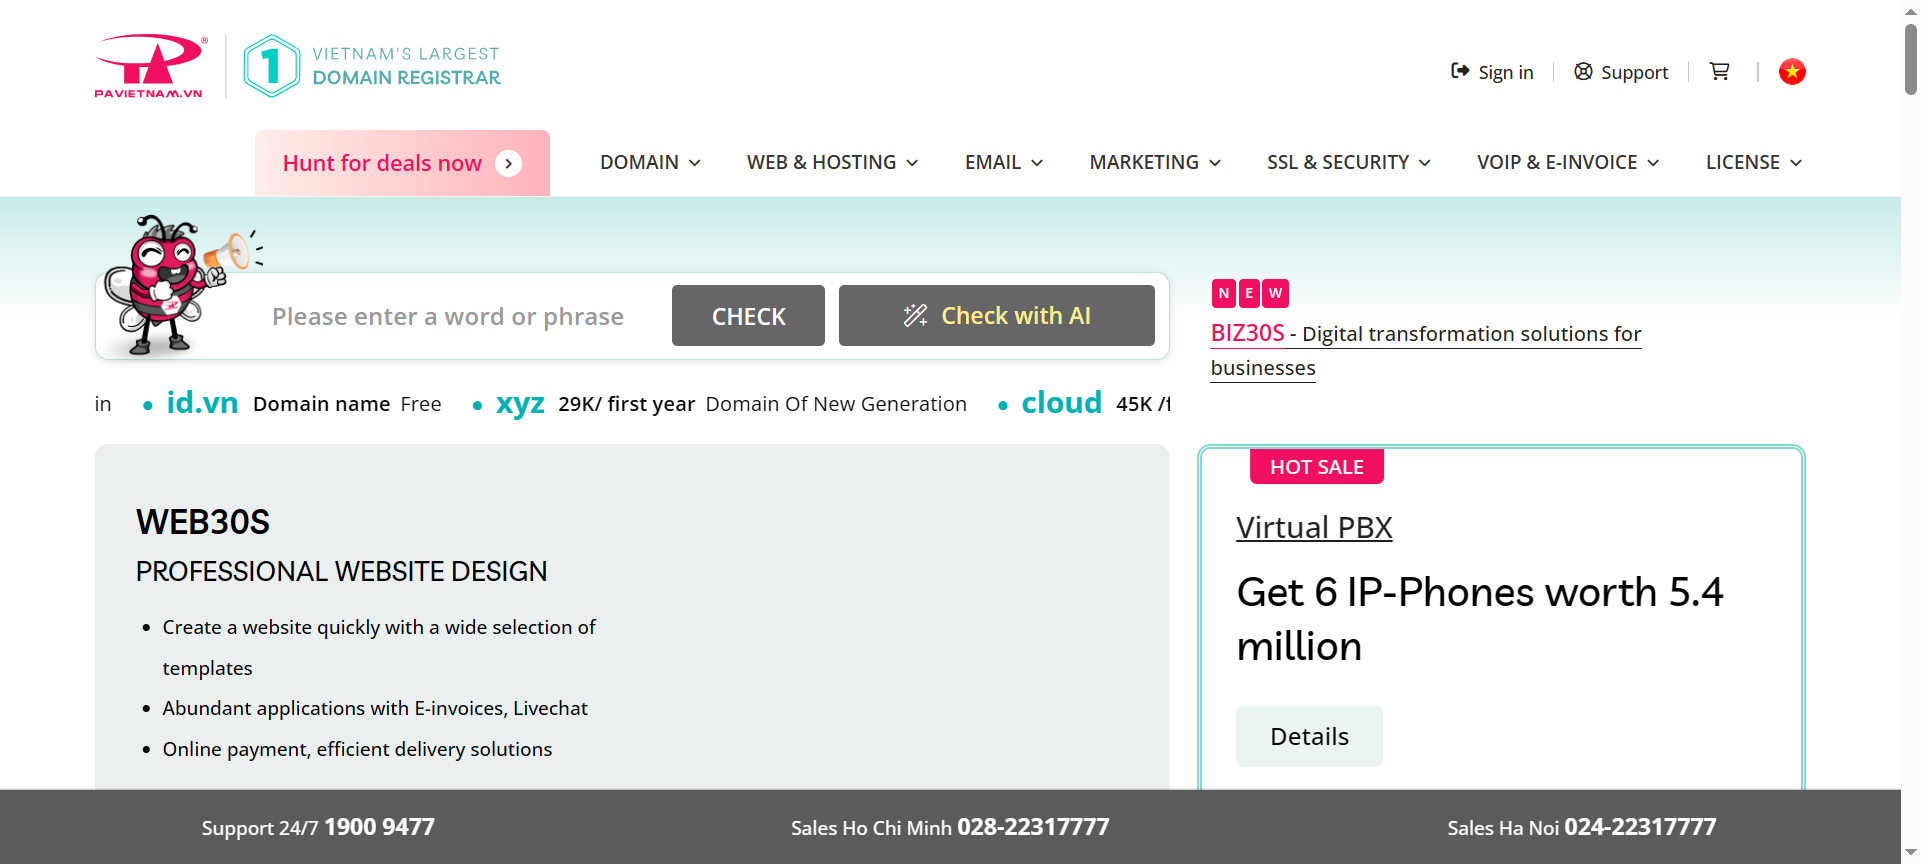Expand the LICENSE dropdown
The height and width of the screenshot is (864, 1921).
pyautogui.click(x=1753, y=162)
